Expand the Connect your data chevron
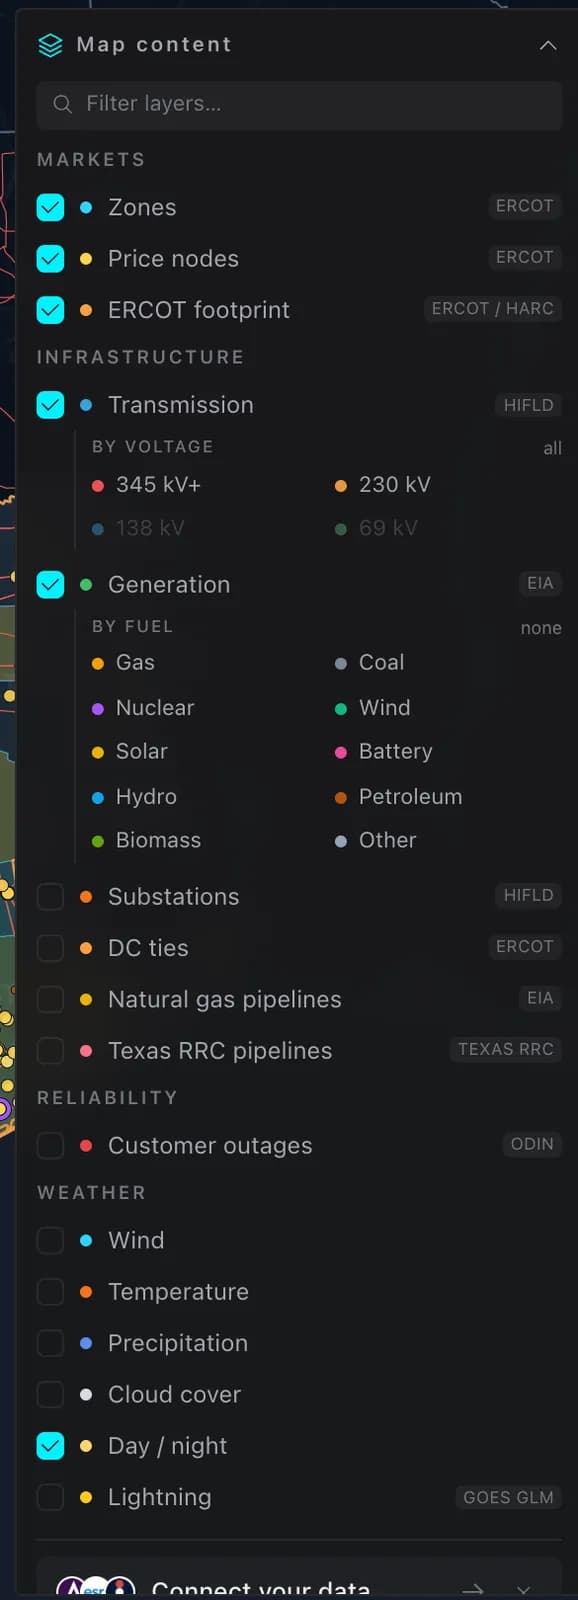 (524, 1589)
